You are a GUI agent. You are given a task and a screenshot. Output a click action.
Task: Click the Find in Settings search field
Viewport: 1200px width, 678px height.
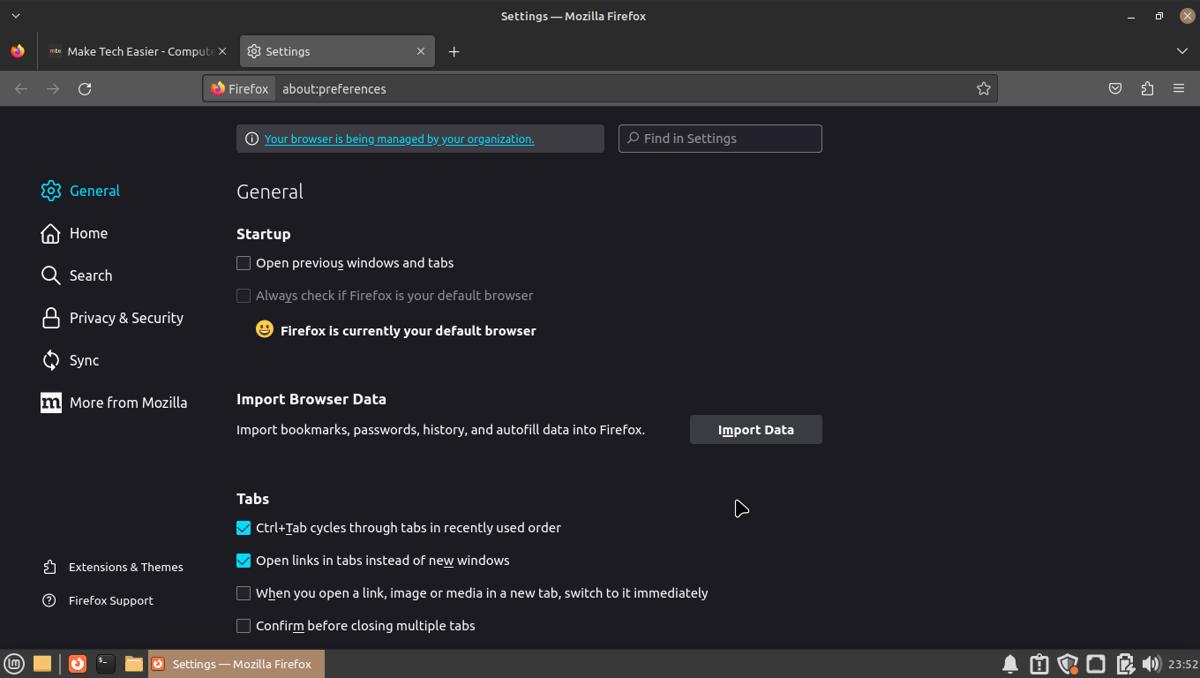pos(720,137)
